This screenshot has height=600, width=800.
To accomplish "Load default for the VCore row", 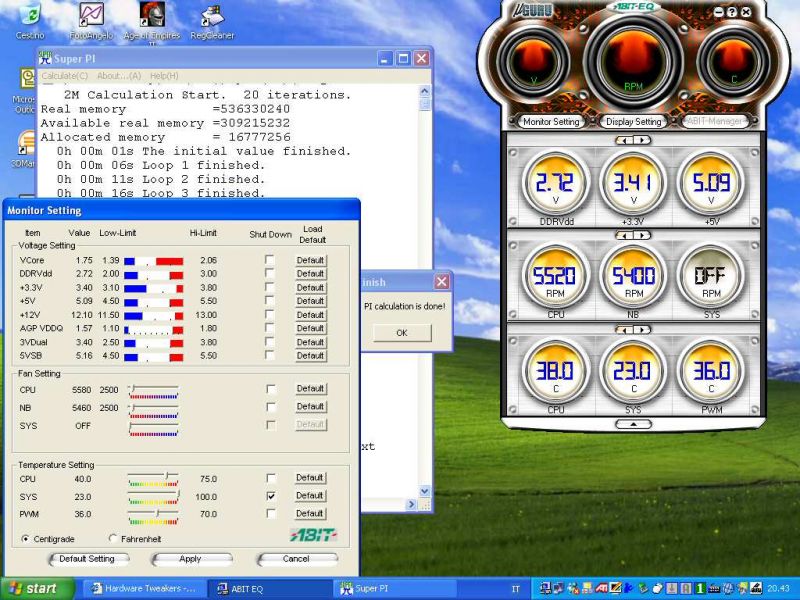I will 310,260.
